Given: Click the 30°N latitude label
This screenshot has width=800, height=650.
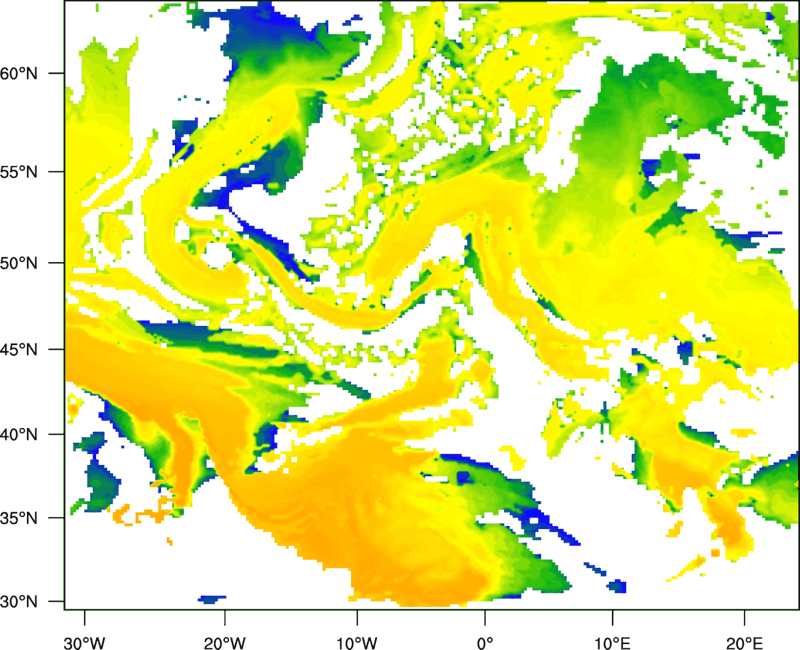Looking at the screenshot, I should [x=19, y=602].
